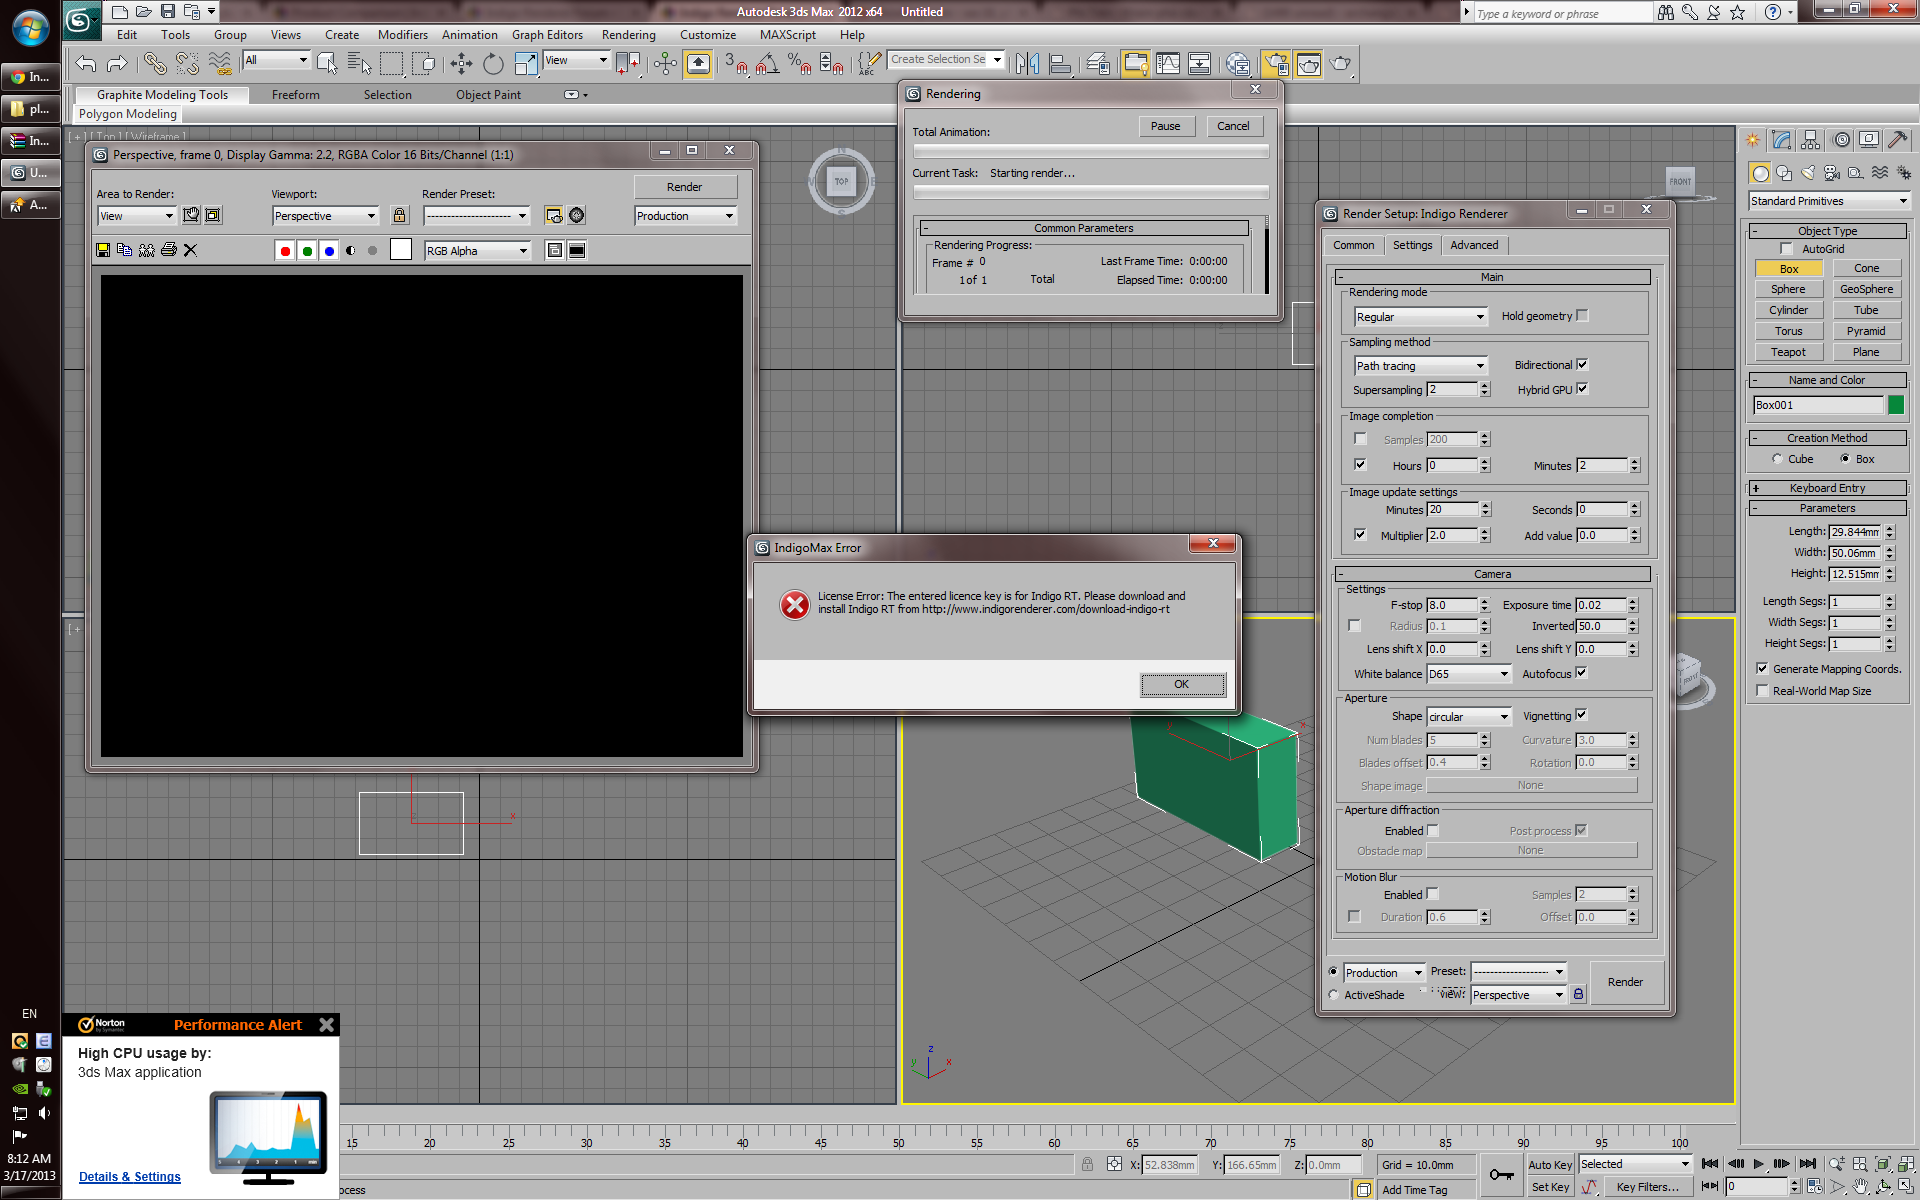Open the RGB Alpha channel dropdown
Screen dimensions: 1920x1200
[477, 250]
